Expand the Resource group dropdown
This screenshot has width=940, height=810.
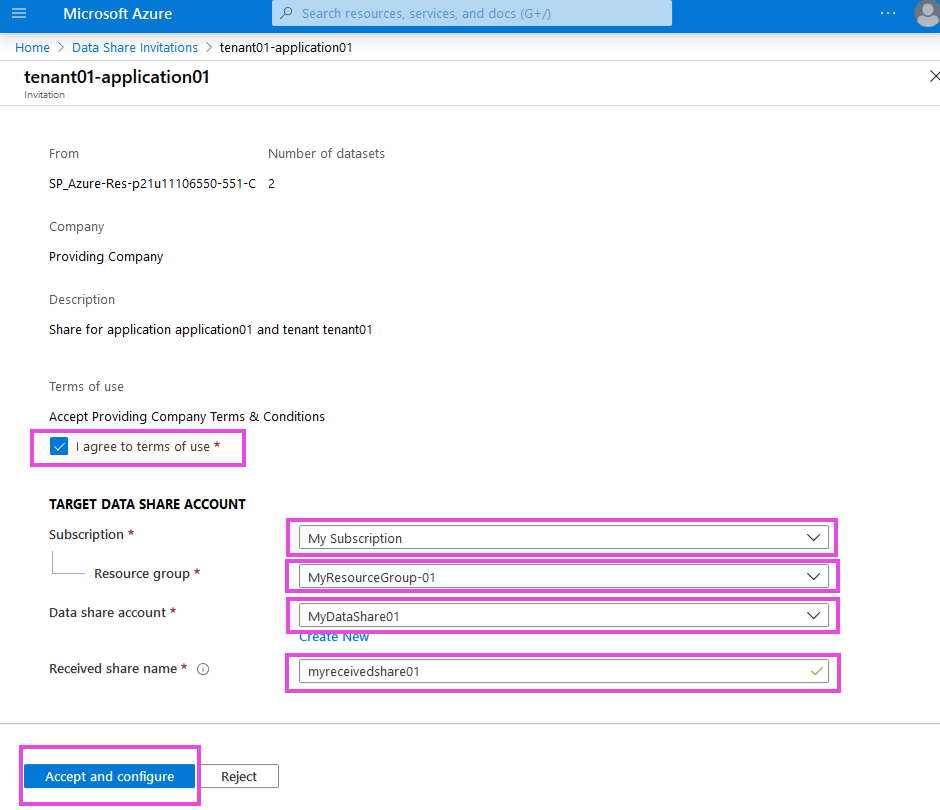tap(564, 577)
